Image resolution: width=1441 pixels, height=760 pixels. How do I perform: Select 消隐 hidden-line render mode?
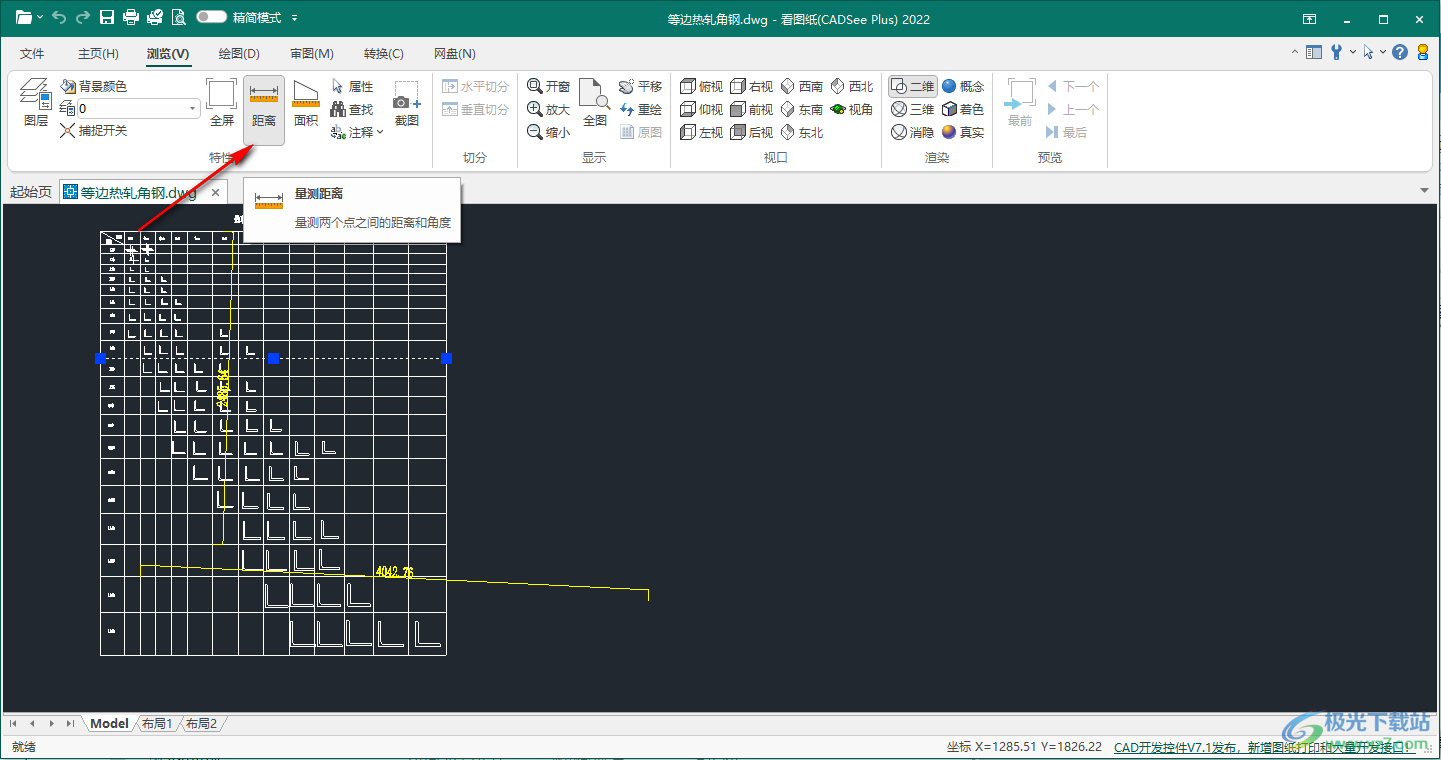tap(913, 132)
